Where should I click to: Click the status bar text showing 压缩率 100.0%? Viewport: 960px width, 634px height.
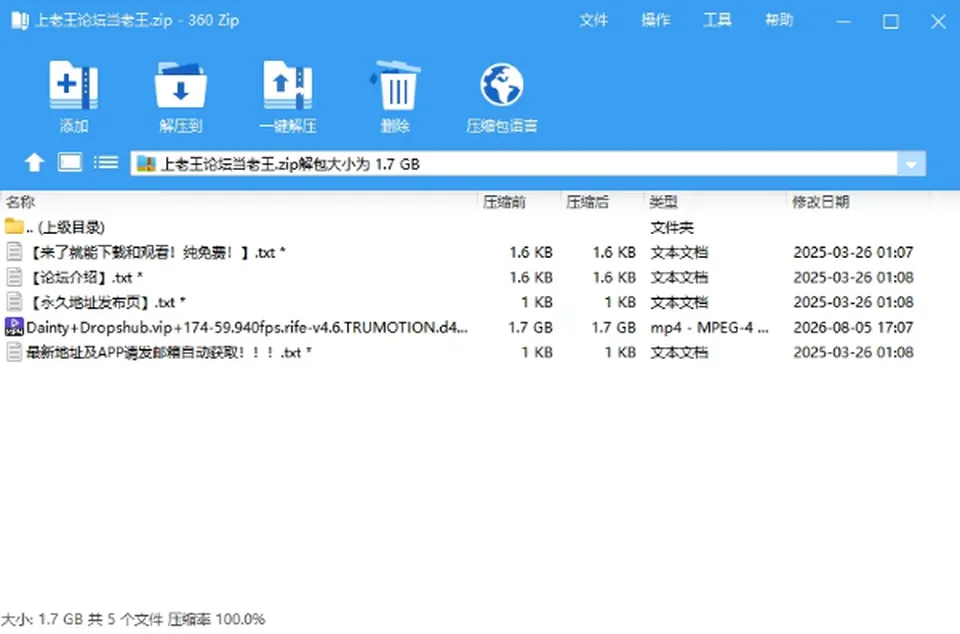[x=217, y=619]
